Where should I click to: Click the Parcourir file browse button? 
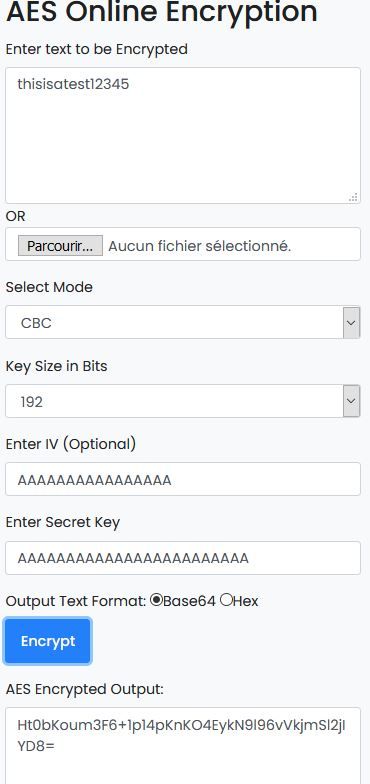coord(60,246)
